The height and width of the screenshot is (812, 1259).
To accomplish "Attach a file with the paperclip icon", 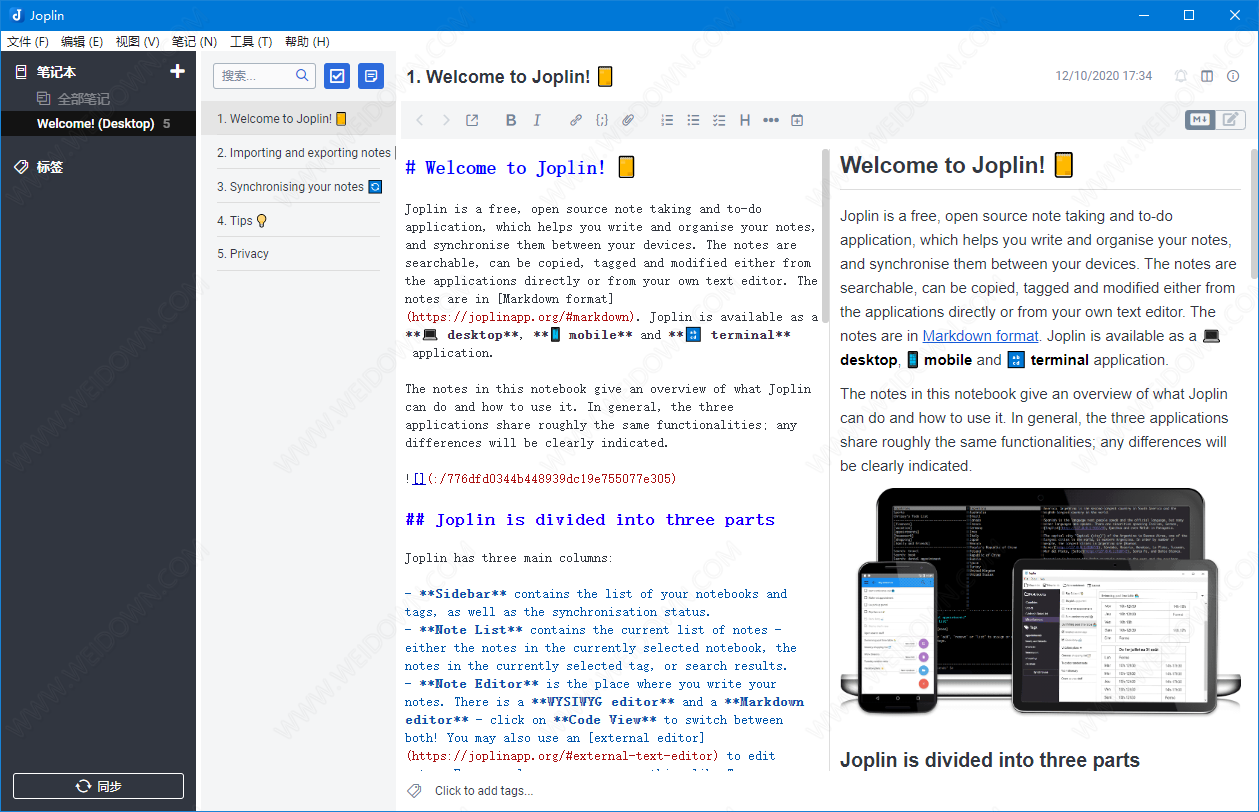I will [628, 120].
